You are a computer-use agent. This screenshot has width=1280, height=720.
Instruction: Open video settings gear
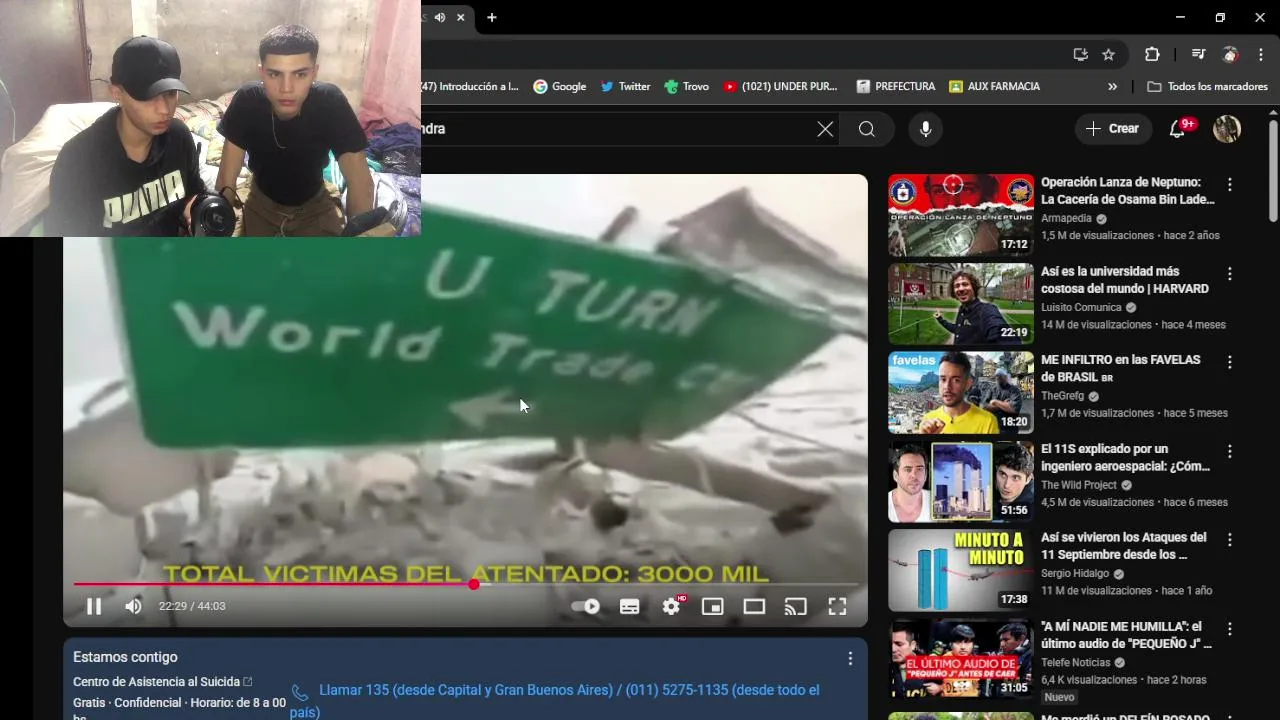[671, 606]
